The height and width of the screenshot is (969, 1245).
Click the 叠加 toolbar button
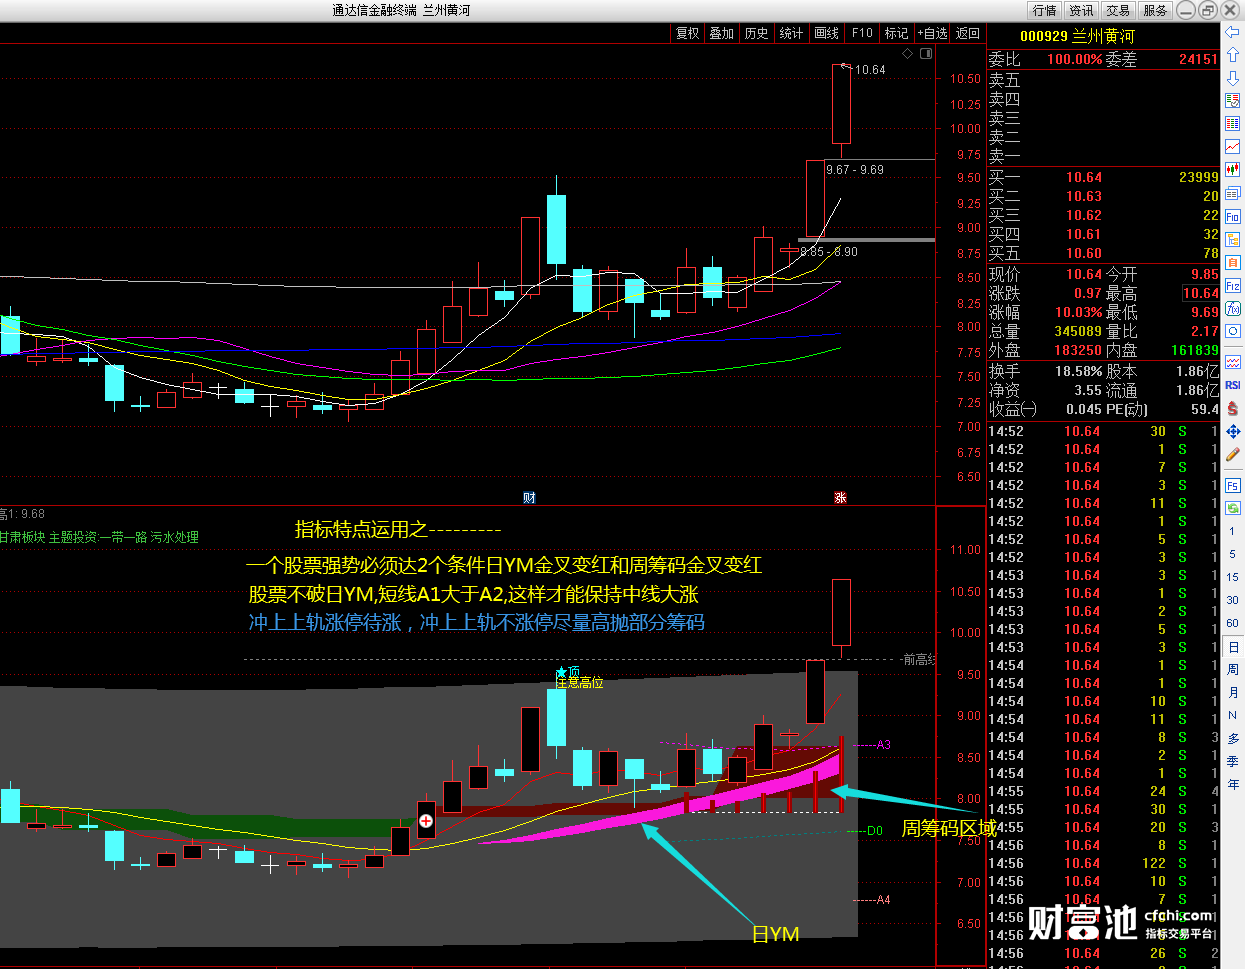click(x=722, y=33)
